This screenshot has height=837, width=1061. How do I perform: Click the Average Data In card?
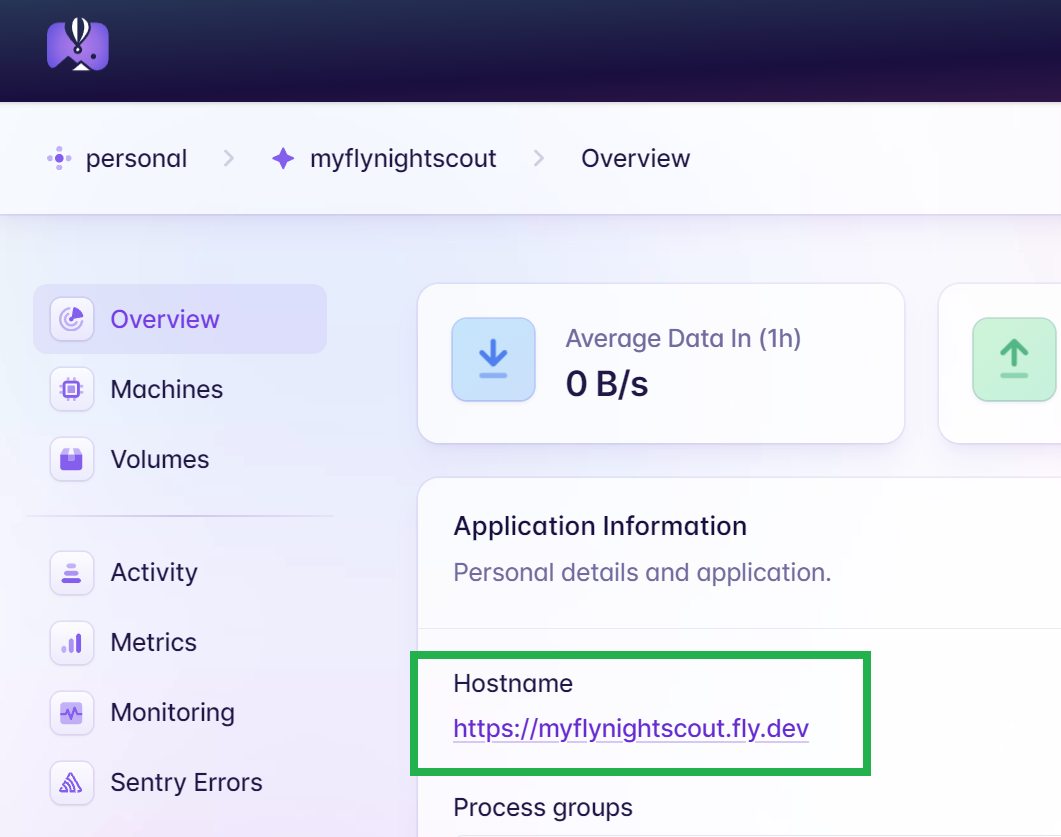(661, 363)
